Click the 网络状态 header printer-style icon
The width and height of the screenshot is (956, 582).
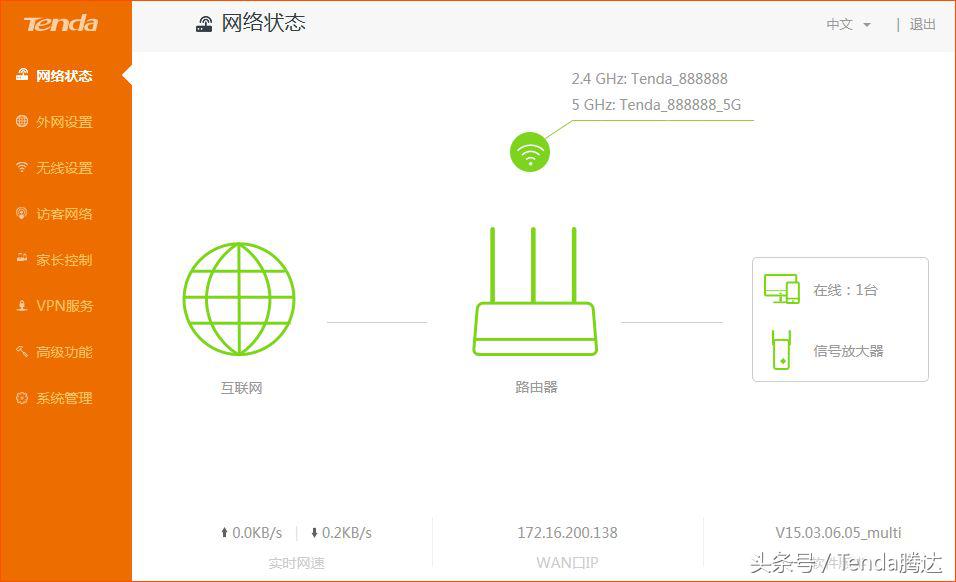[204, 22]
